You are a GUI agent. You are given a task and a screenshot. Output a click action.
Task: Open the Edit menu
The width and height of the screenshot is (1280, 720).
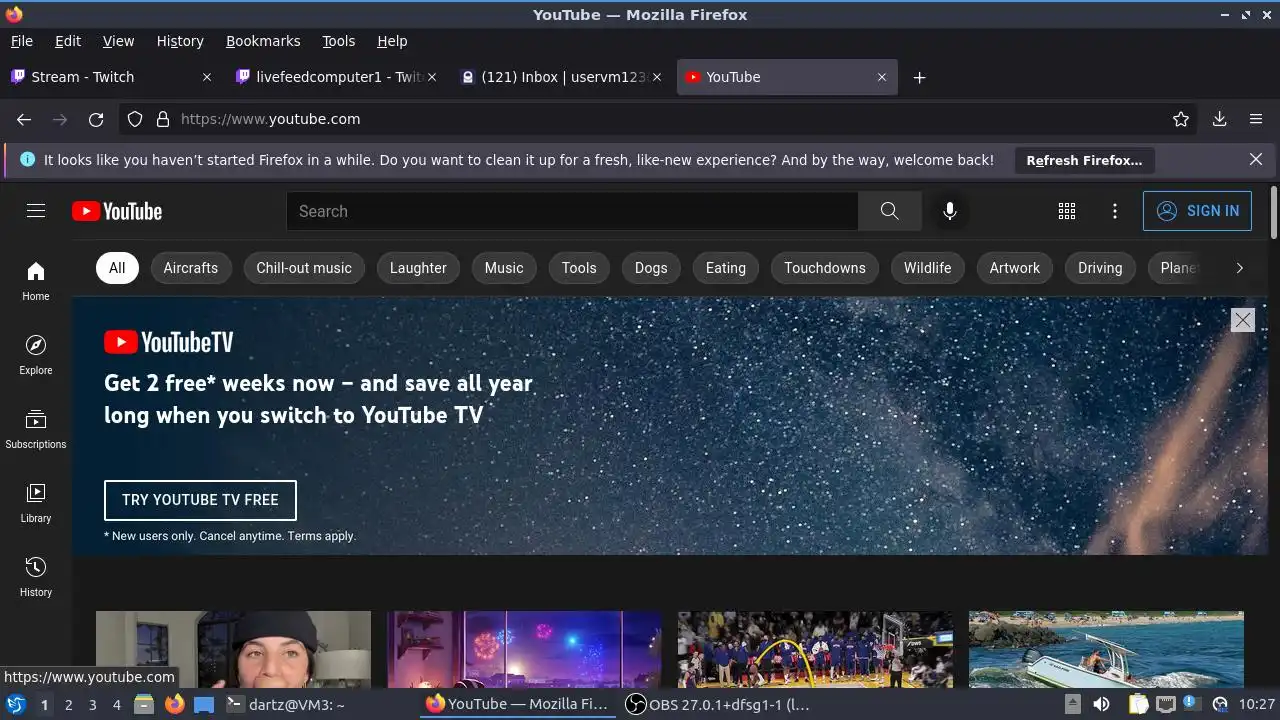[x=68, y=41]
